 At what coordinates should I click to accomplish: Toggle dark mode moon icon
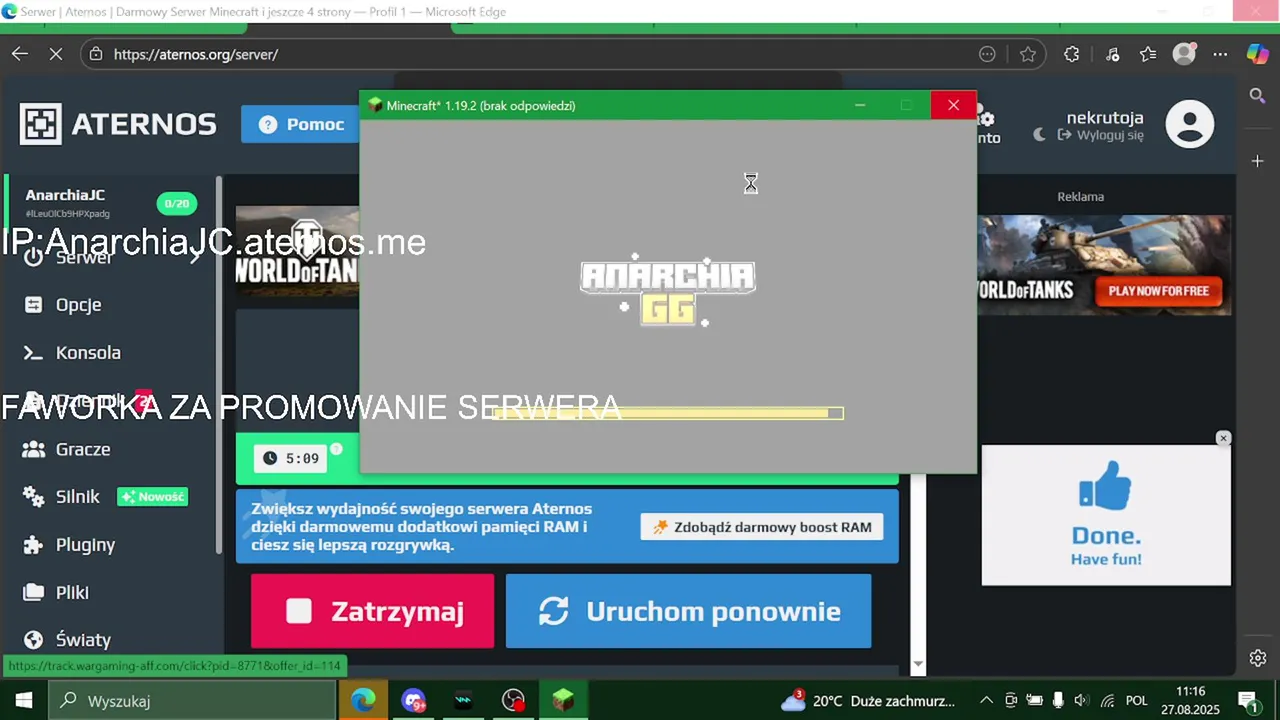[x=1040, y=134]
